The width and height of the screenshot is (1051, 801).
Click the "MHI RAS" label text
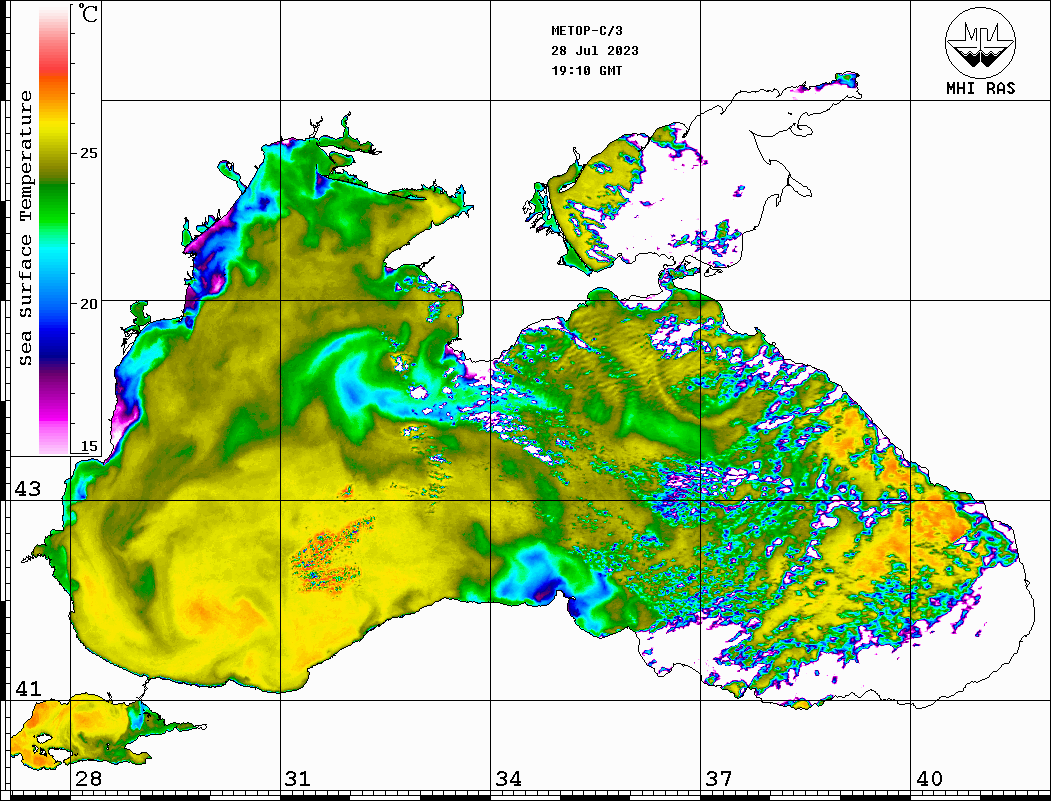click(981, 88)
